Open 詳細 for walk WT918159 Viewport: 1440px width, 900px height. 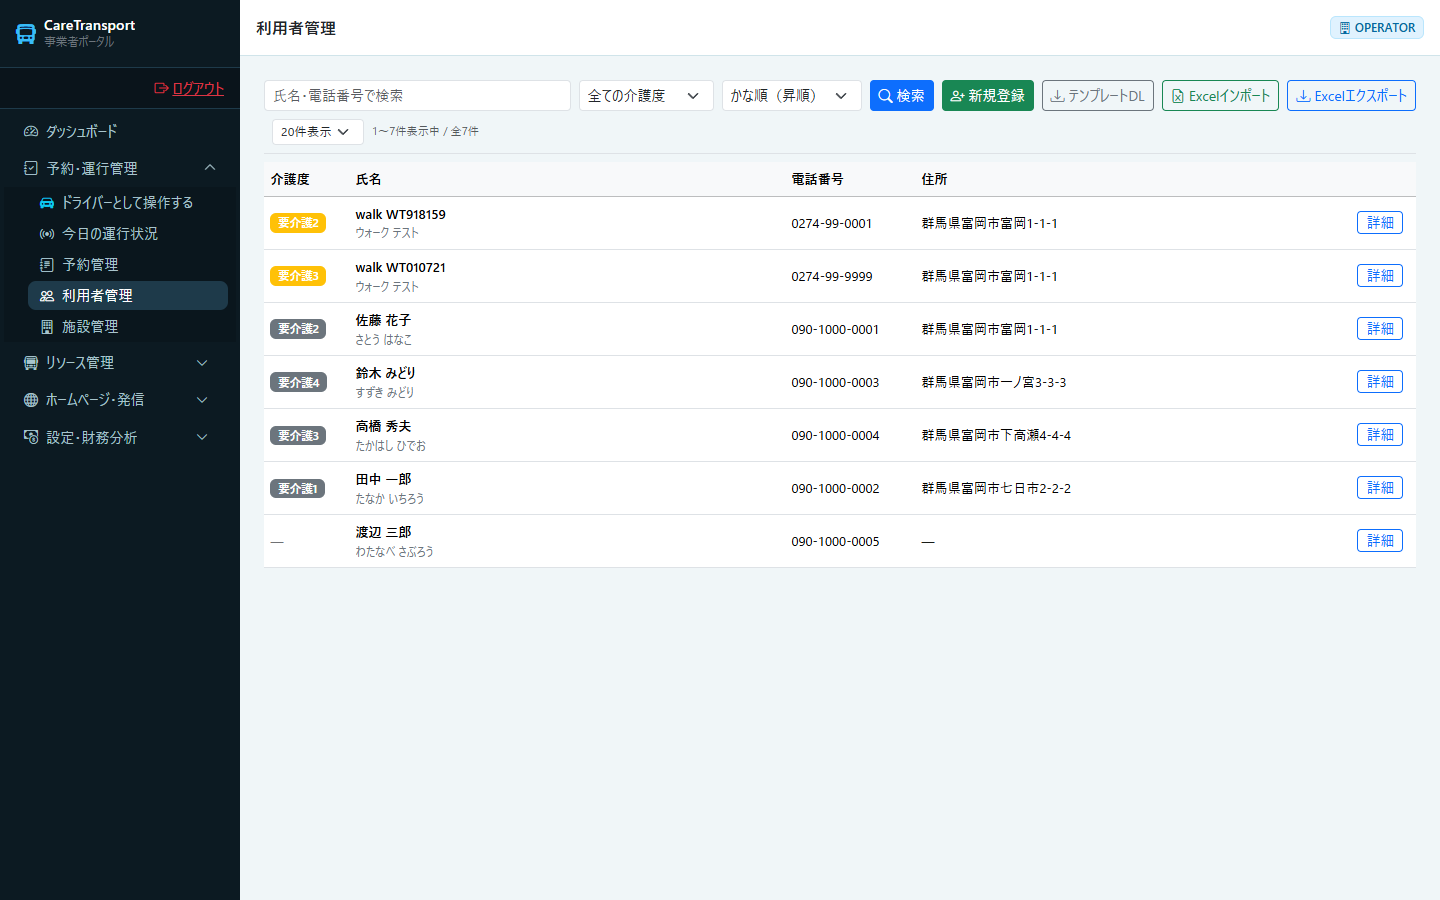click(1380, 223)
